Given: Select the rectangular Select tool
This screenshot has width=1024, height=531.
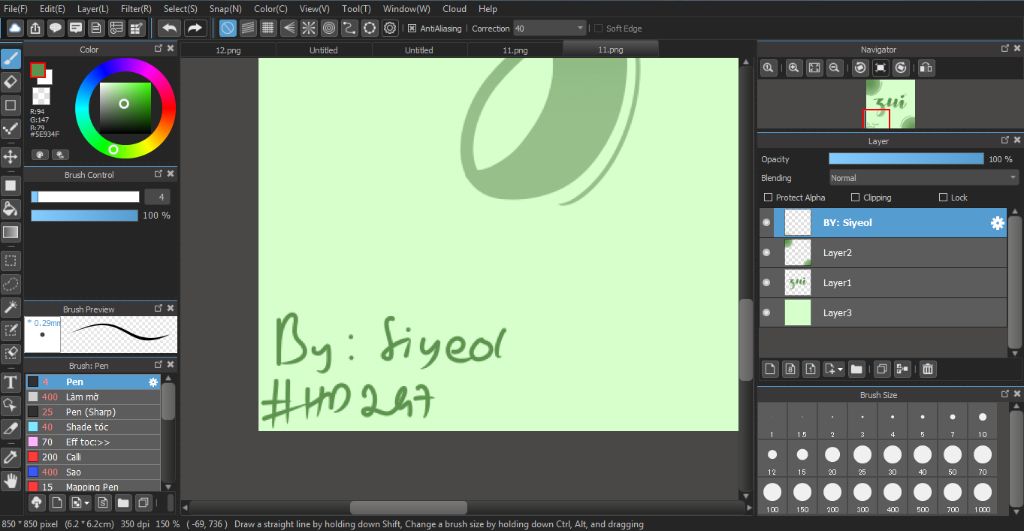Looking at the screenshot, I should pos(10,261).
